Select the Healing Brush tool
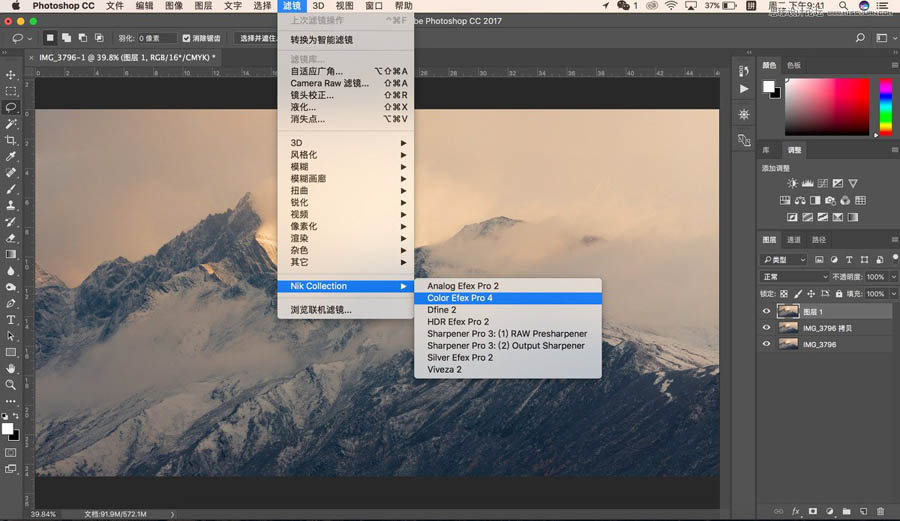Viewport: 900px width, 521px height. click(11, 173)
